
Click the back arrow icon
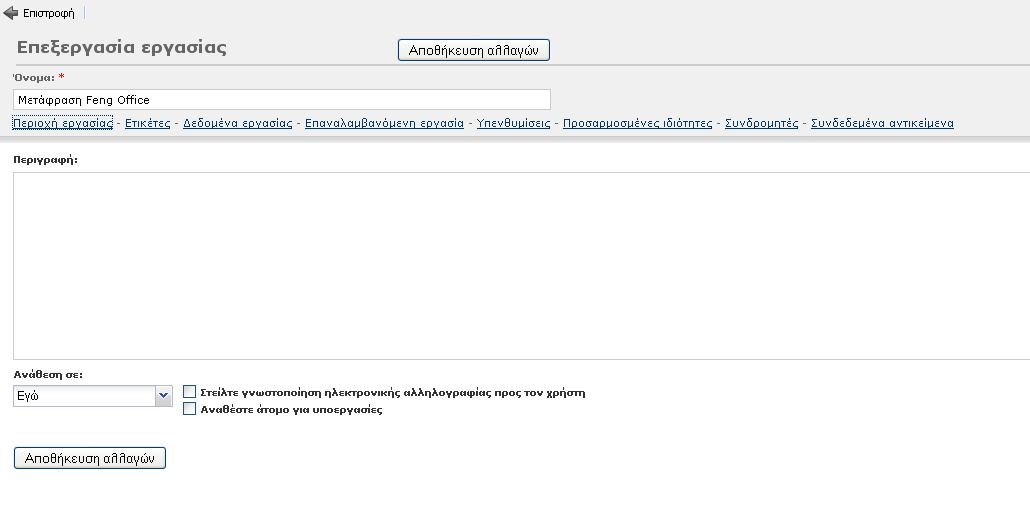click(11, 14)
